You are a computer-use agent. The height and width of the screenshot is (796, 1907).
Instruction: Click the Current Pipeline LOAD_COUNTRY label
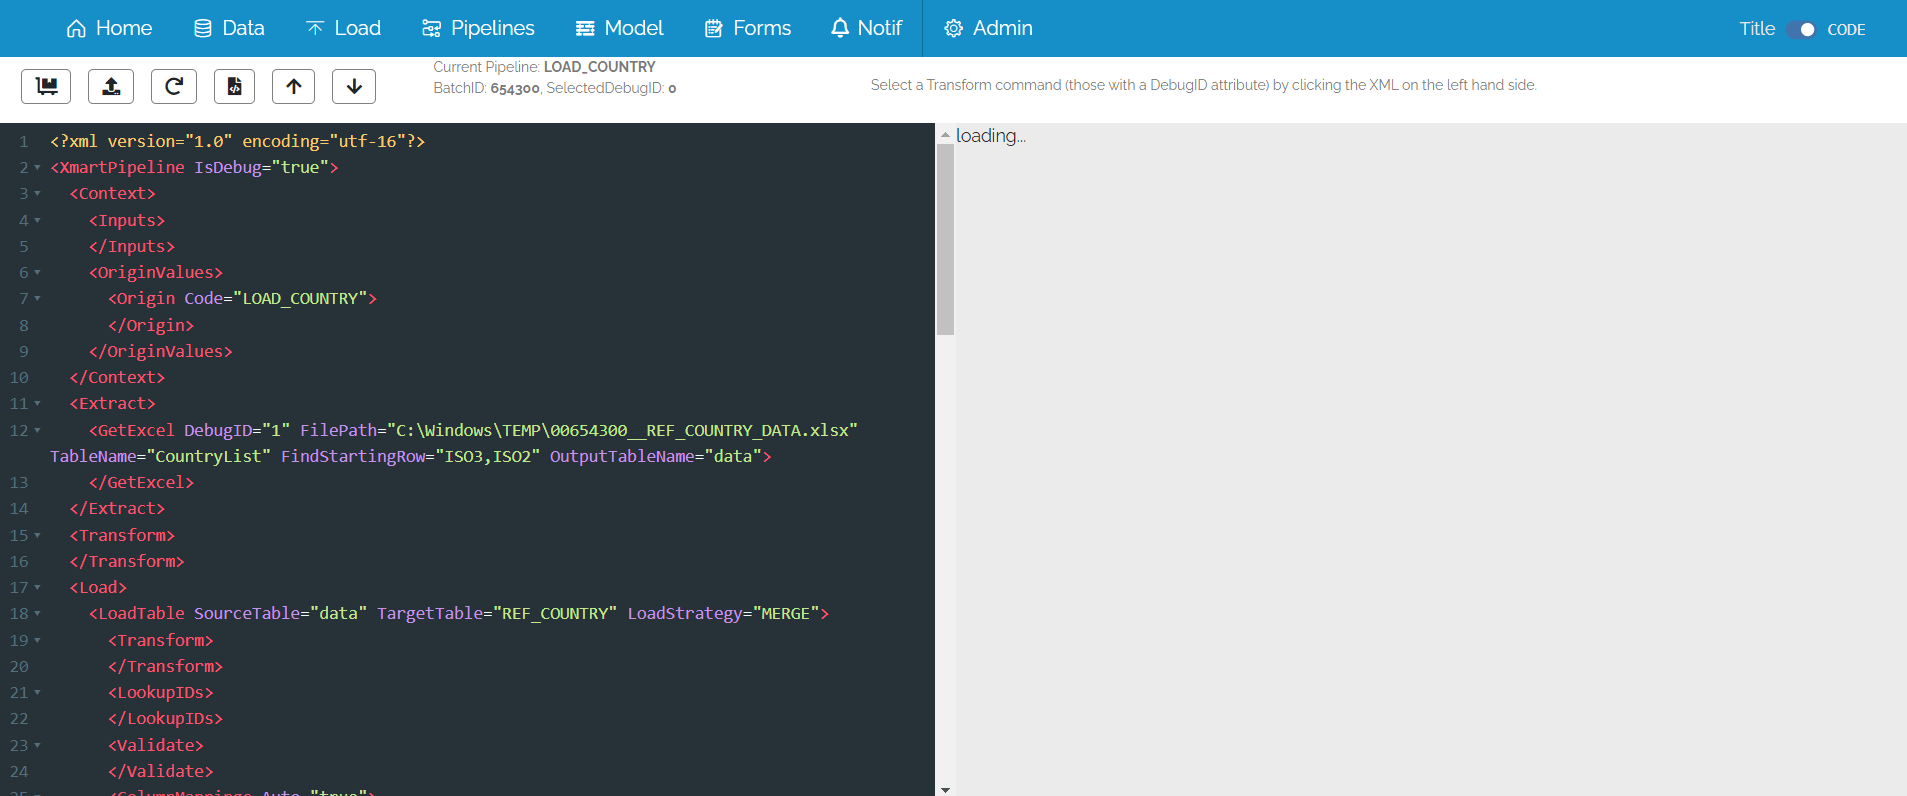tap(545, 67)
